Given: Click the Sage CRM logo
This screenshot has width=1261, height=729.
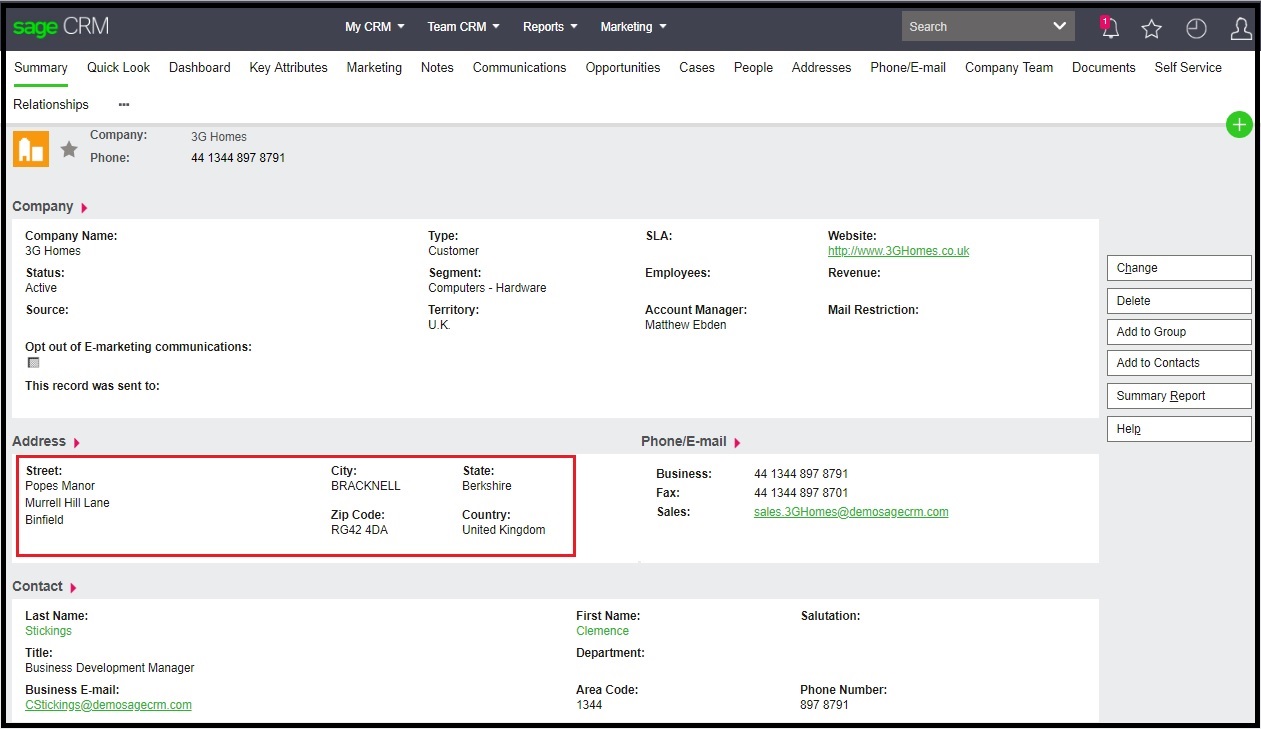Looking at the screenshot, I should [x=62, y=27].
